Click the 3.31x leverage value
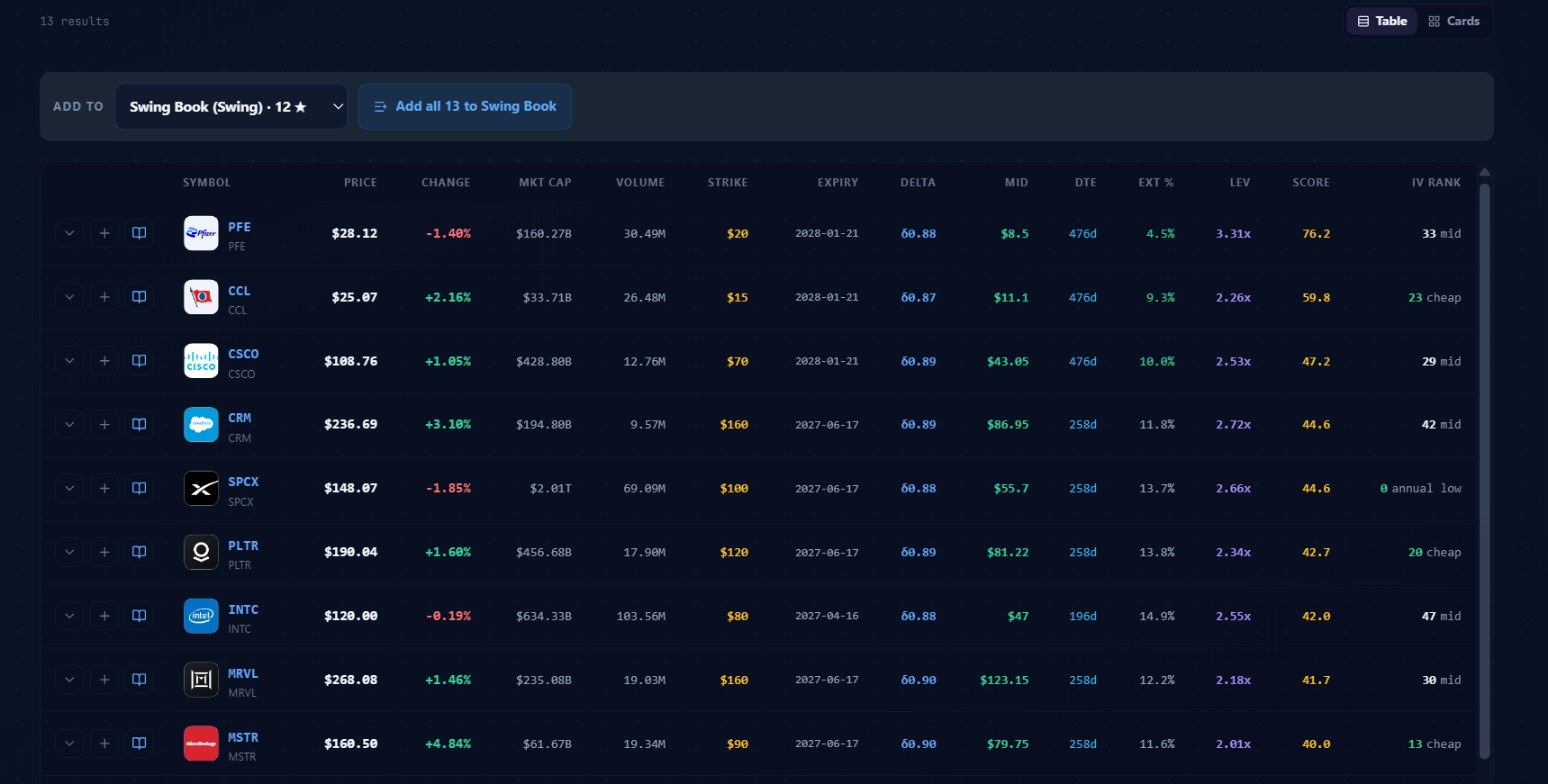The image size is (1548, 784). coord(1233,233)
